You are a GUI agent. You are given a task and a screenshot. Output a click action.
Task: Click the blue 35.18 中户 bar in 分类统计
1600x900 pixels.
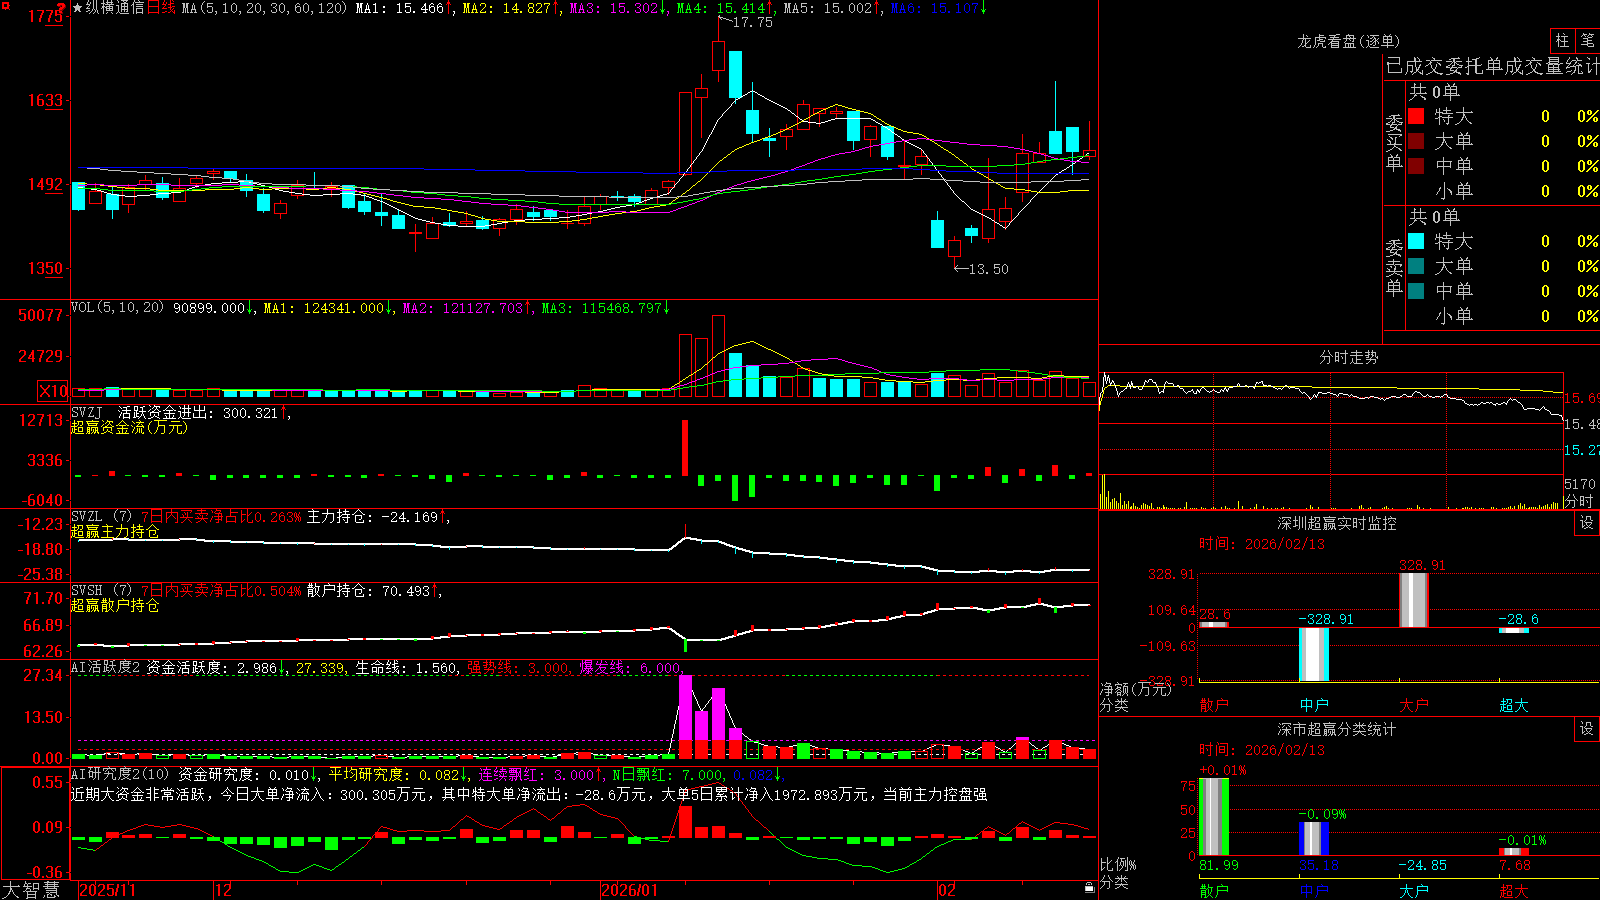point(1314,838)
